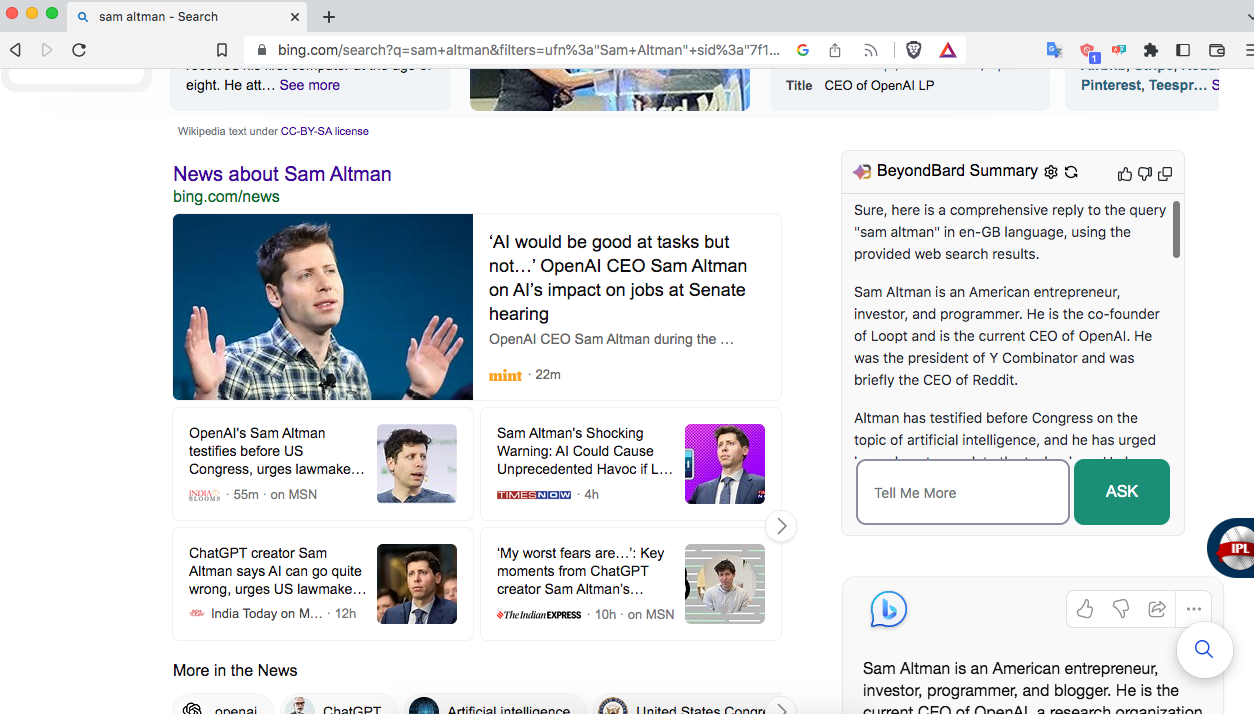Expand biography with See more link
The width and height of the screenshot is (1254, 714).
coord(309,85)
